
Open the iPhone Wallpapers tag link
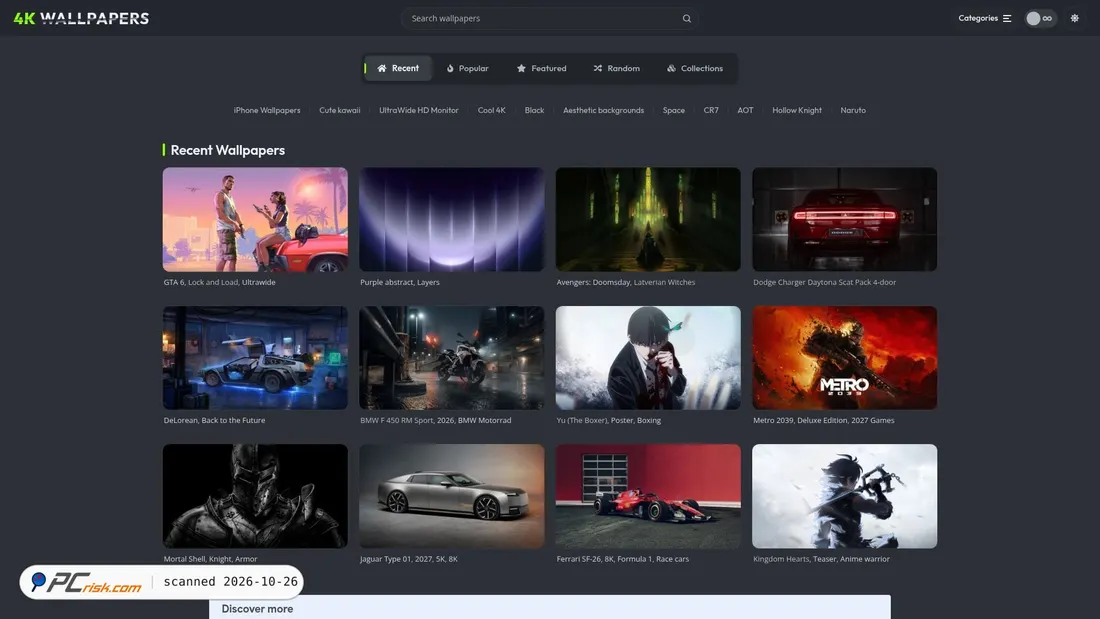[x=267, y=110]
